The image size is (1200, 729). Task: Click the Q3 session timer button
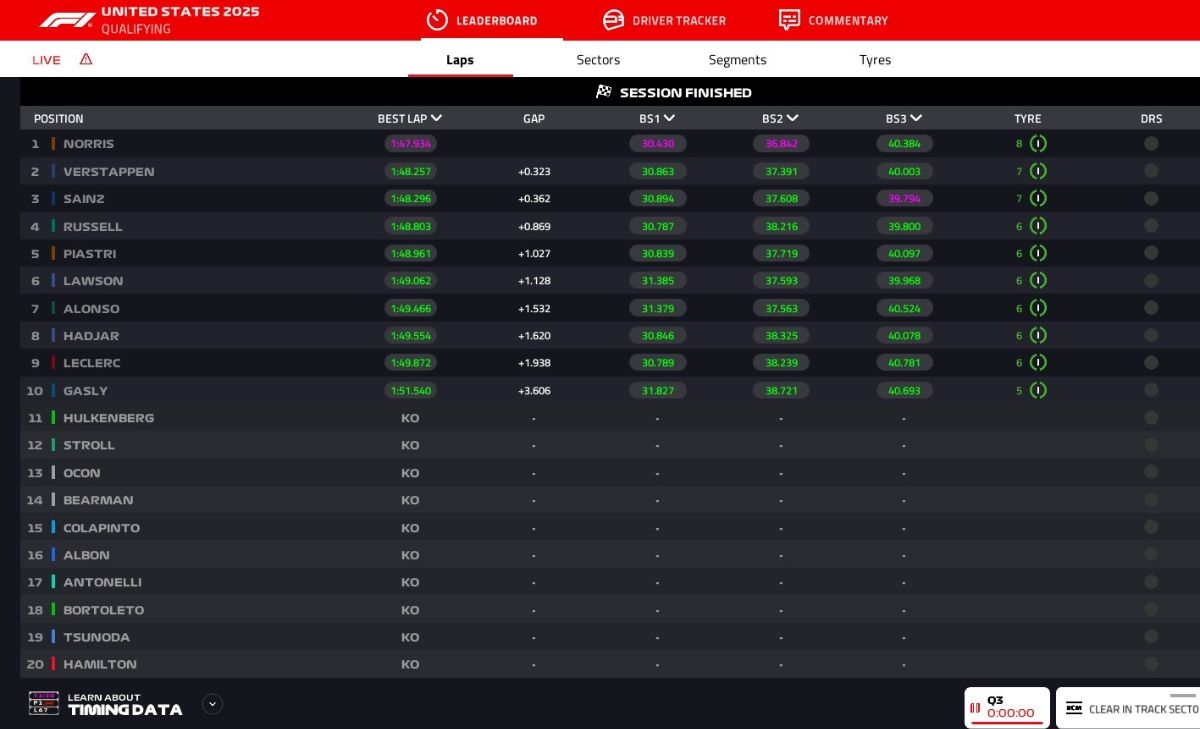(x=1006, y=707)
